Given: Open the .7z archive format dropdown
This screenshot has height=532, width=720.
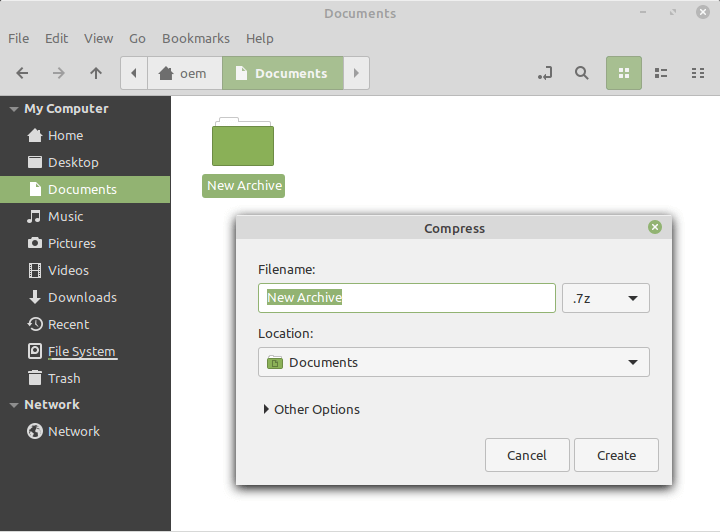Looking at the screenshot, I should tap(606, 298).
